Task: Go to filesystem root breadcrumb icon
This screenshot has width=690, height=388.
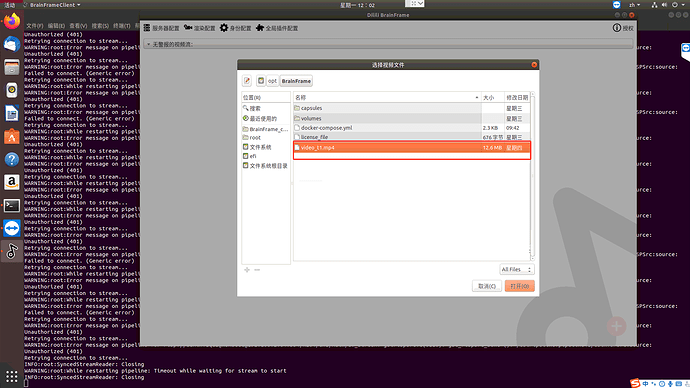Action: pos(261,81)
